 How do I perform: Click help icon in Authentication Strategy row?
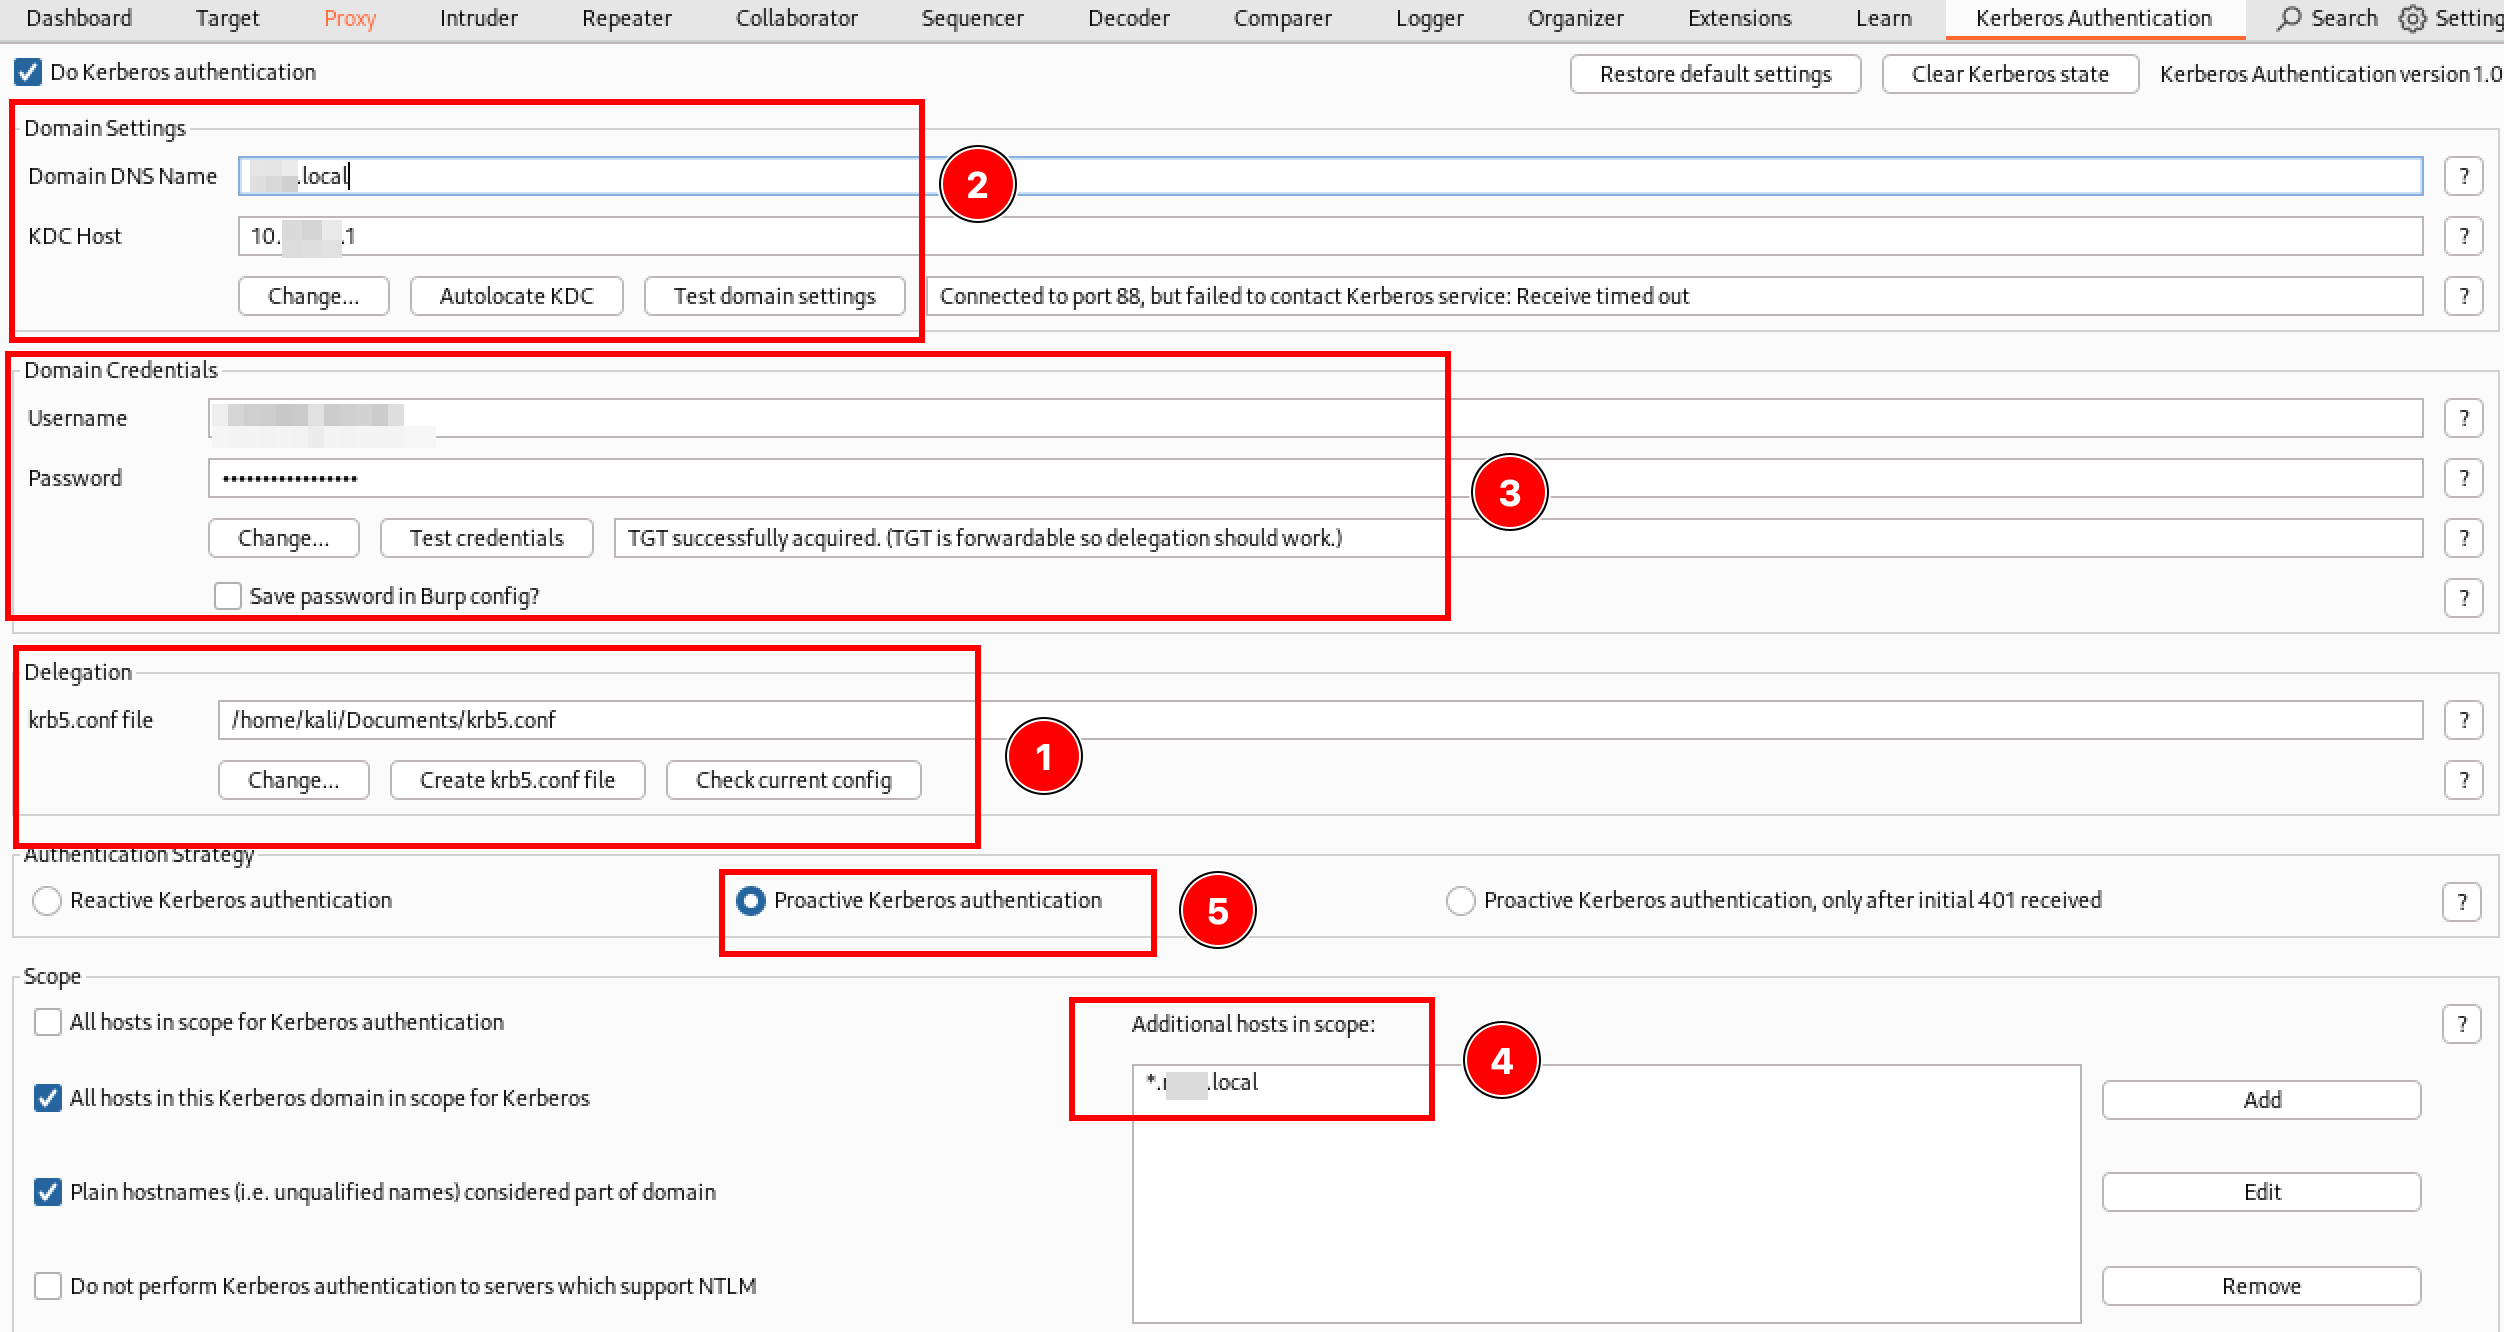coord(2461,901)
